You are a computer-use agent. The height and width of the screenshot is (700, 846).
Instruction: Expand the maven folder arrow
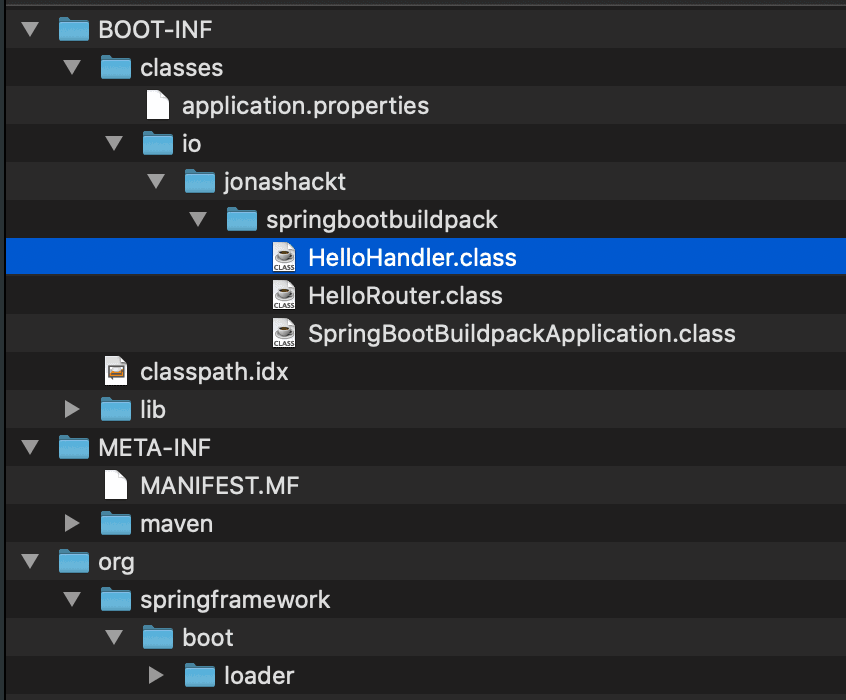(x=71, y=524)
